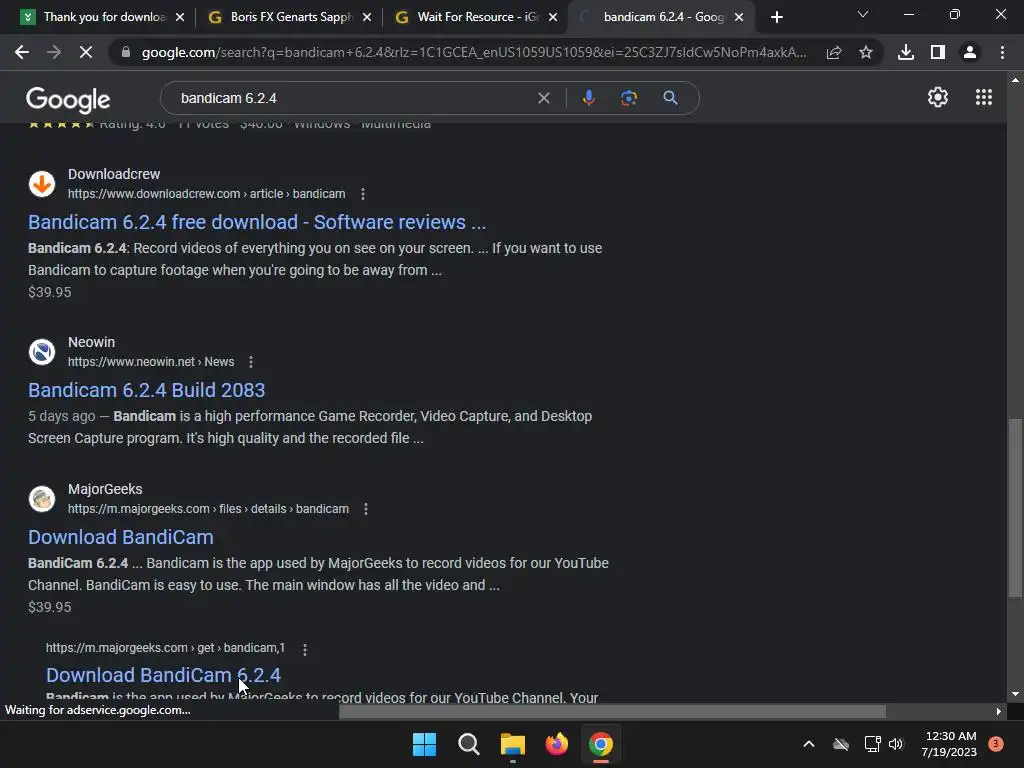This screenshot has width=1024, height=768.
Task: Click the magnifier search button
Action: tap(670, 98)
